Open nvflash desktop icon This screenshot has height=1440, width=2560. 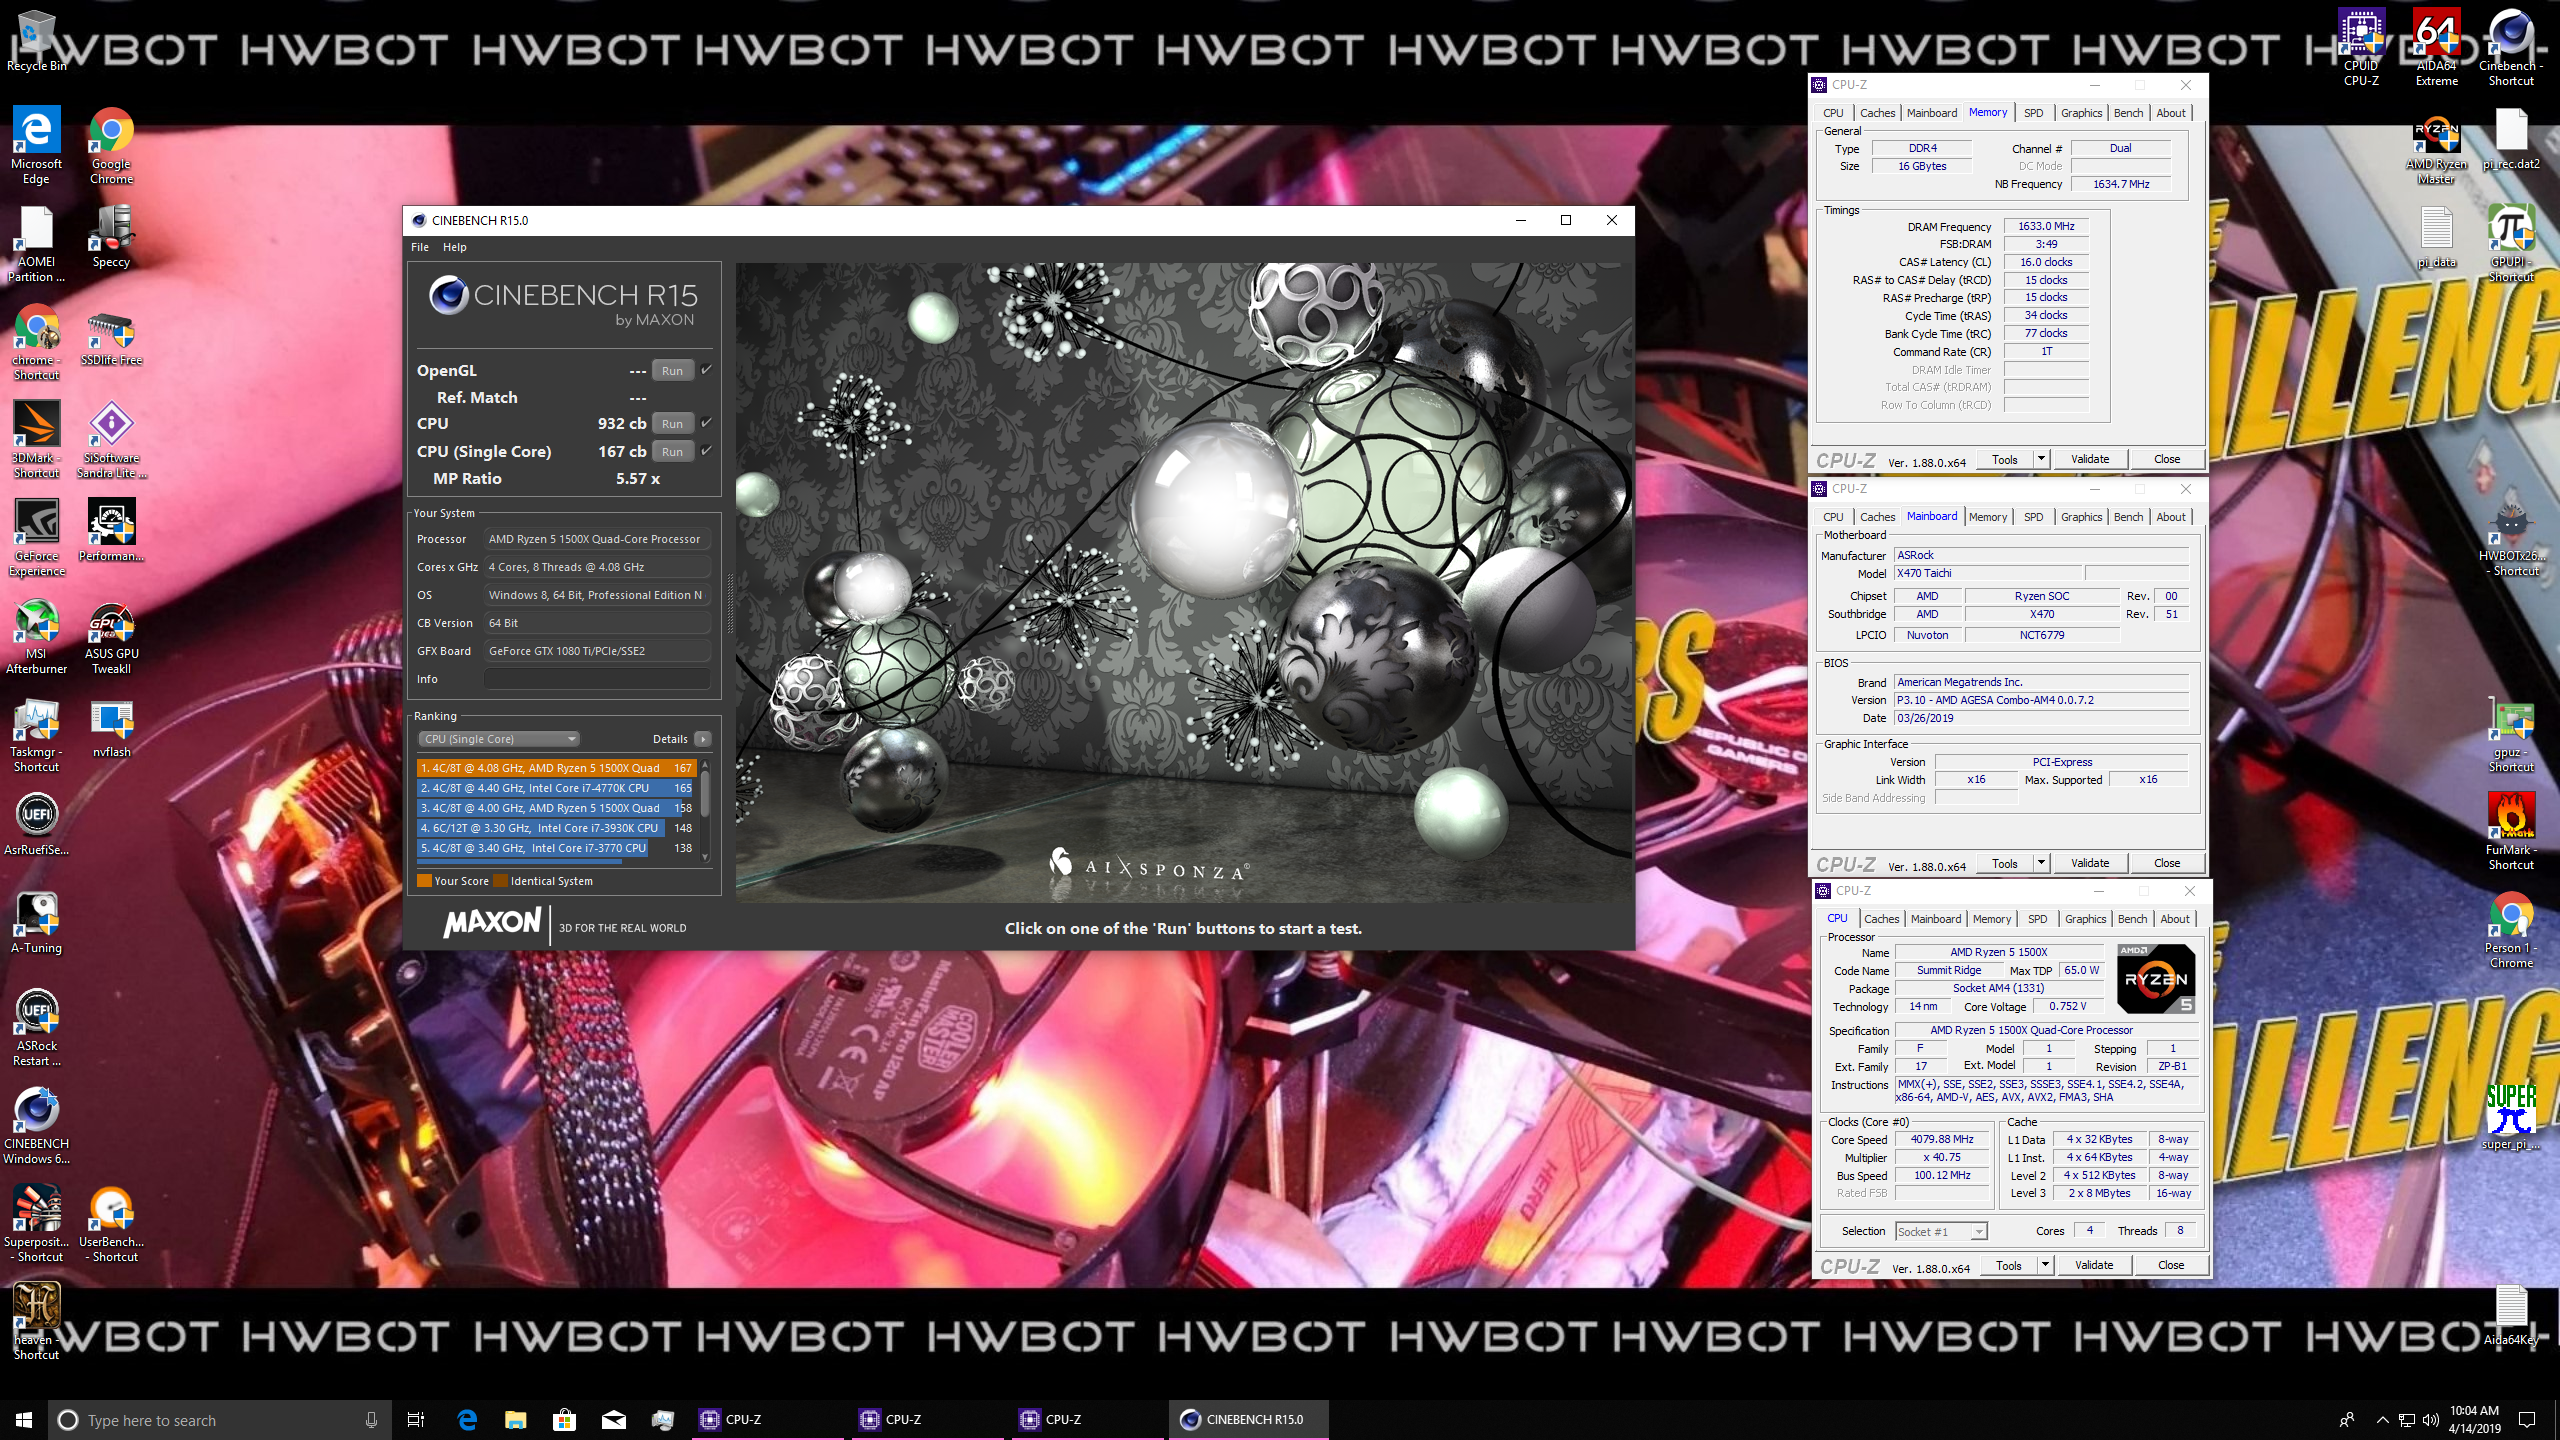point(111,729)
